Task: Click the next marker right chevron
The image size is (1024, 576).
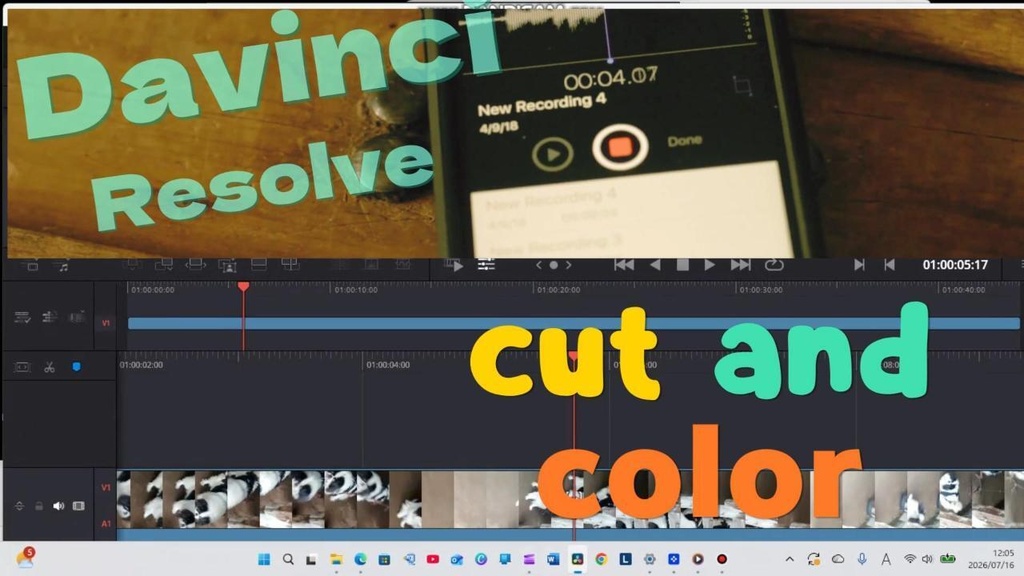Action: click(x=569, y=264)
